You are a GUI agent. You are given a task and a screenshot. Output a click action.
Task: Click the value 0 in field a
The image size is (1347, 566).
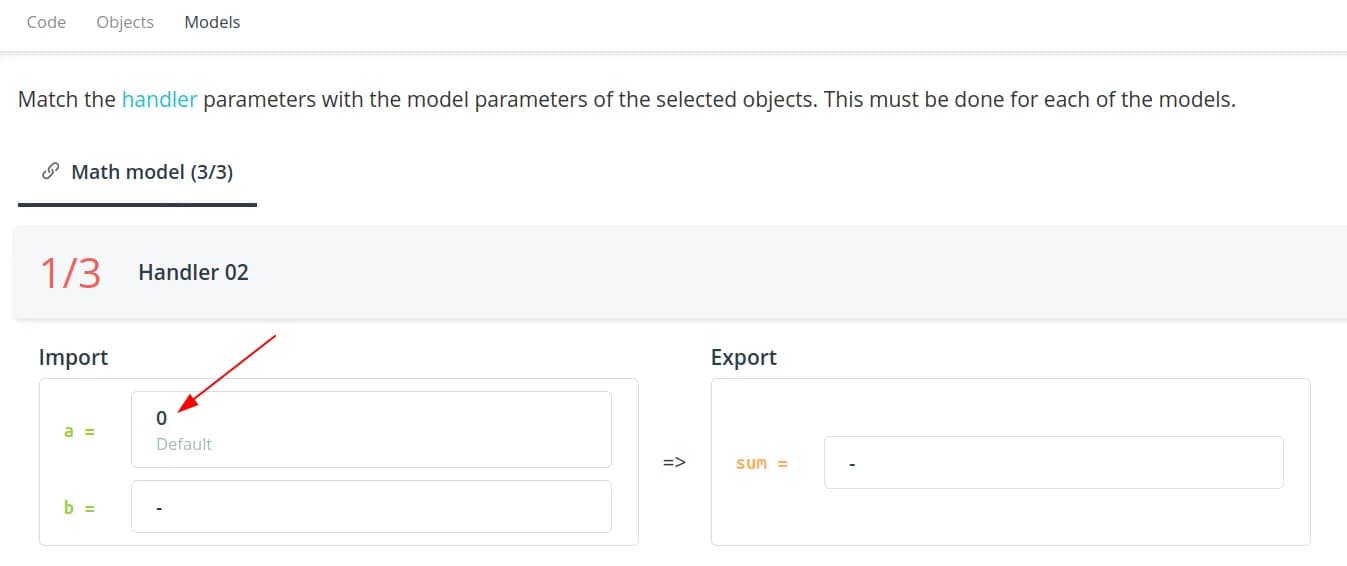click(162, 419)
